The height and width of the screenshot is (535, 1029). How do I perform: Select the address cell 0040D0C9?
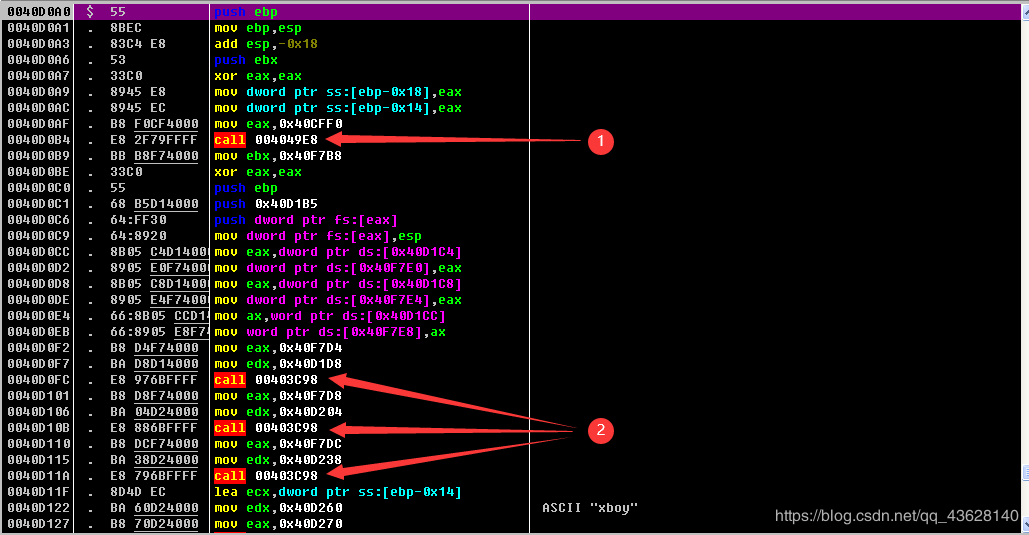point(39,236)
